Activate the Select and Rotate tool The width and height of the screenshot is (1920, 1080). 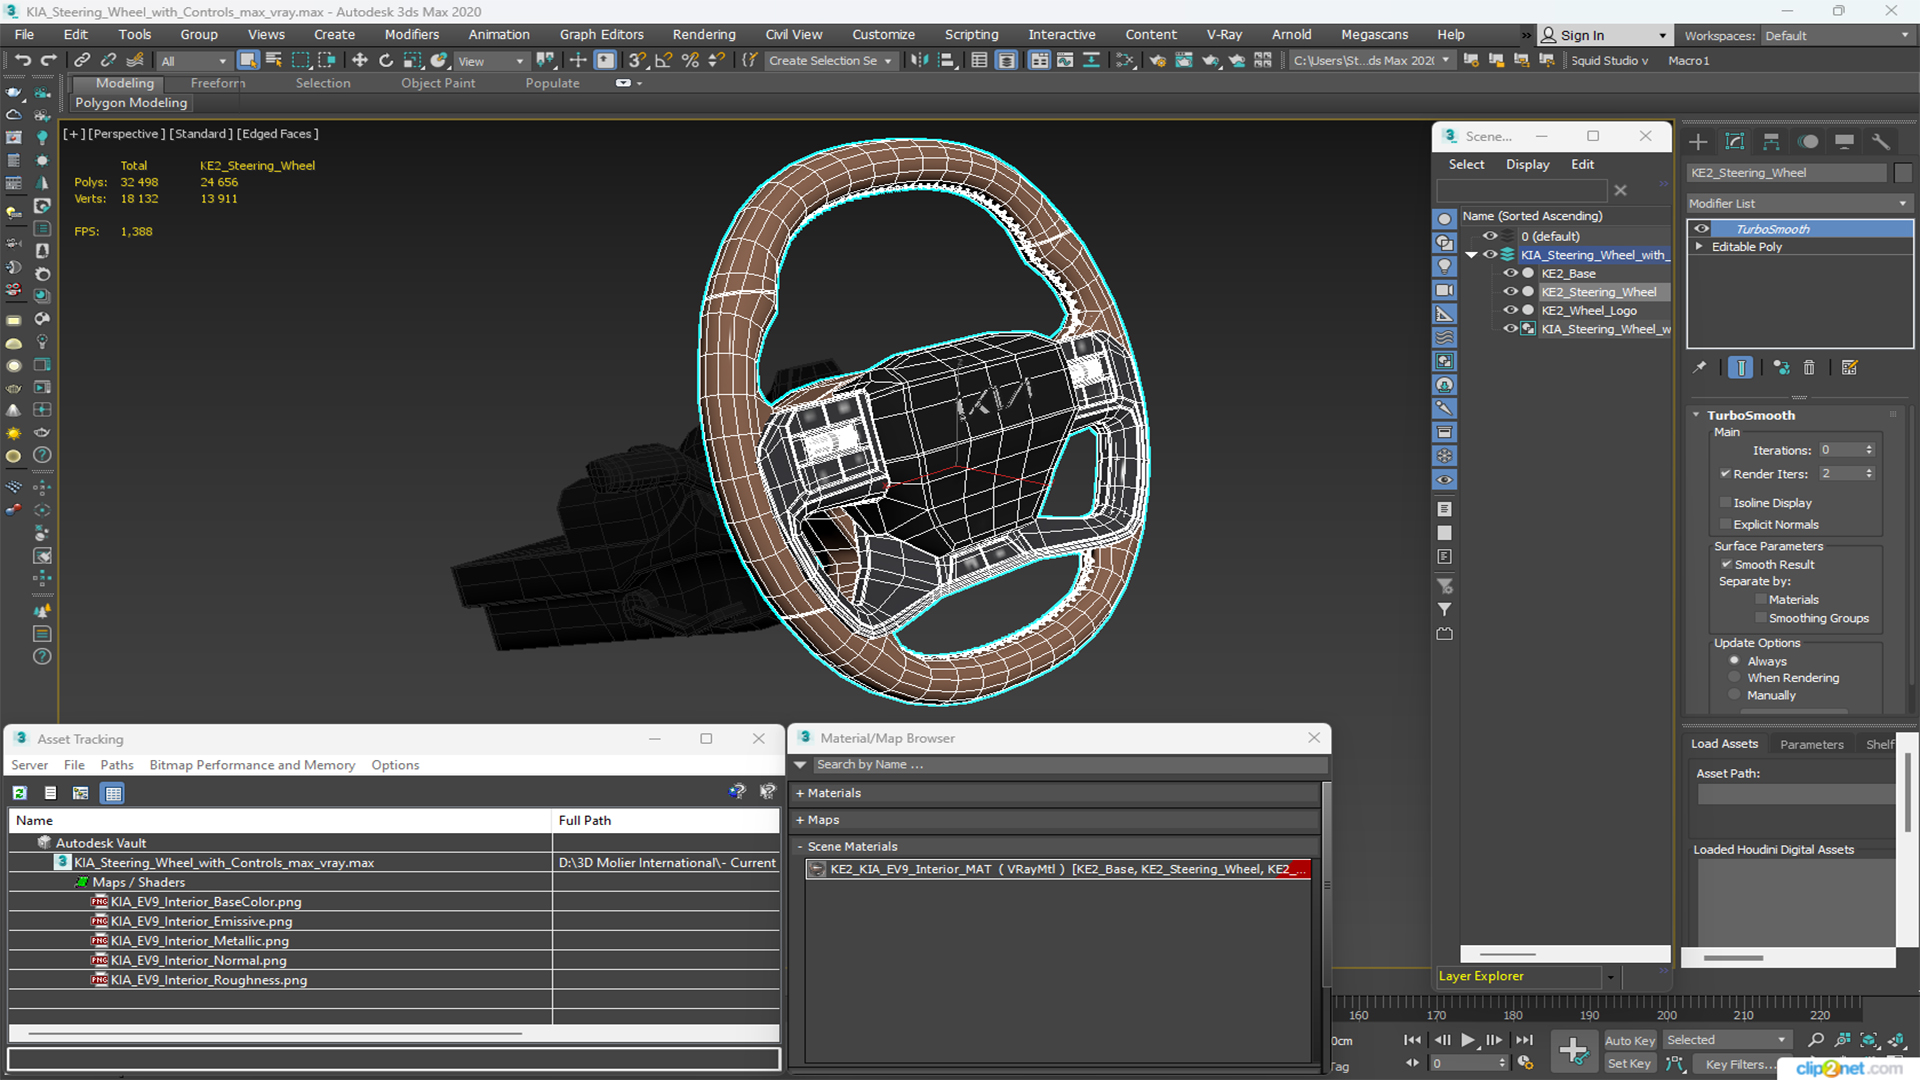tap(386, 61)
